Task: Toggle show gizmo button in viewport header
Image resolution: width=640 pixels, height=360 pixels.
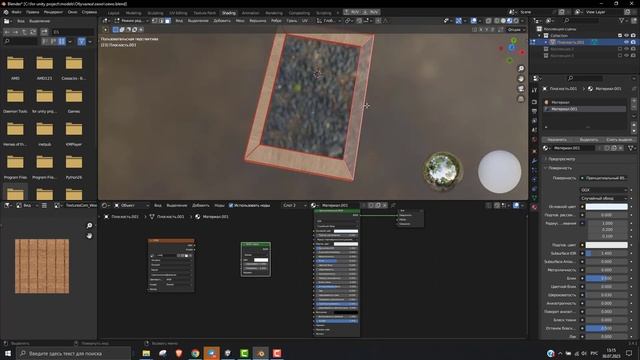Action: (459, 20)
